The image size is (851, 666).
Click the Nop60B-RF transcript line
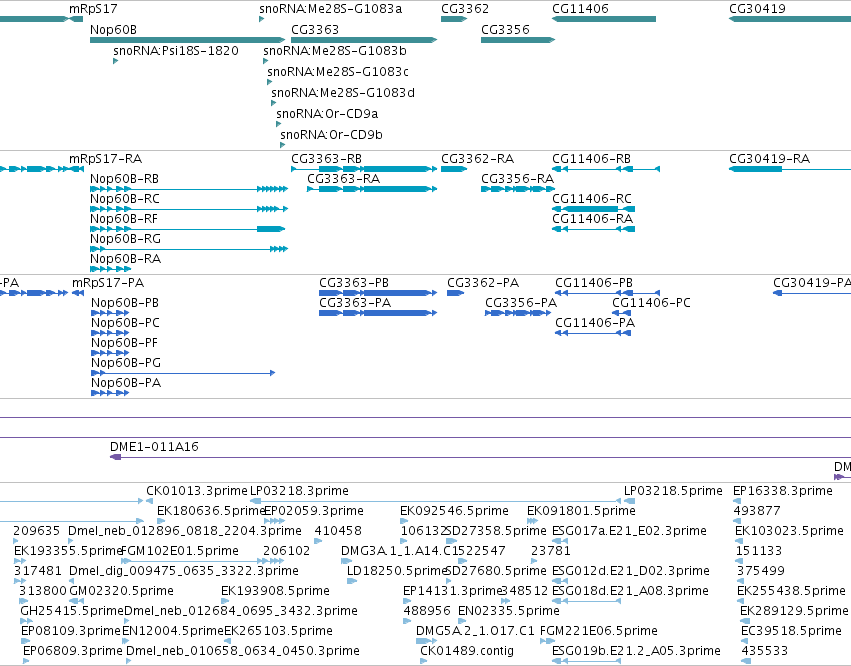[188, 229]
